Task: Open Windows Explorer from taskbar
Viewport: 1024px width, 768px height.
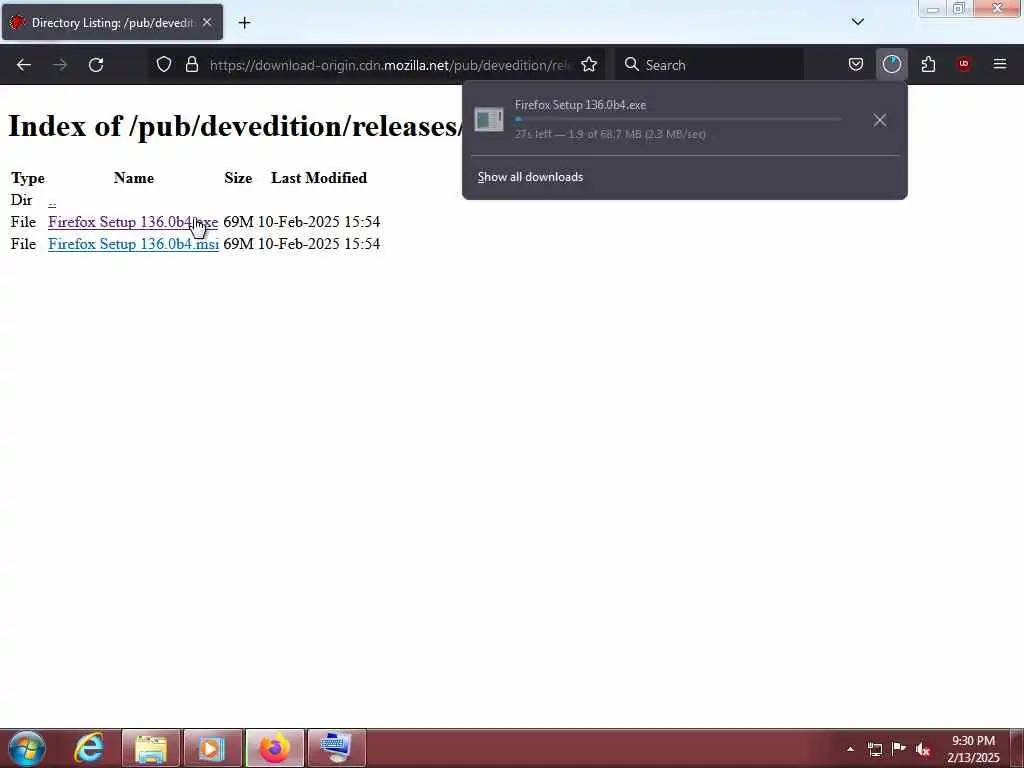Action: click(150, 748)
